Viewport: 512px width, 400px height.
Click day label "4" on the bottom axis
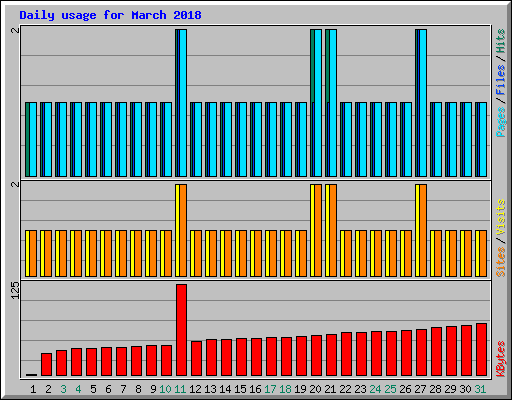click(78, 389)
